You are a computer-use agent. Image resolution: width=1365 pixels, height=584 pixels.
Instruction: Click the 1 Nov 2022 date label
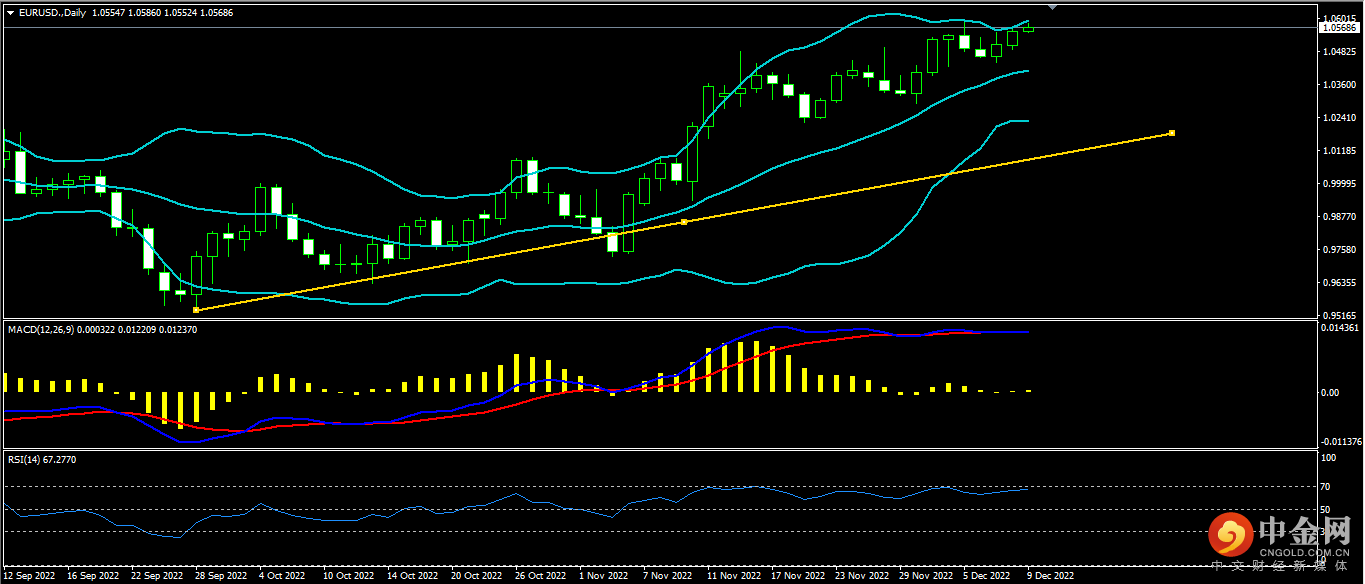pyautogui.click(x=605, y=576)
